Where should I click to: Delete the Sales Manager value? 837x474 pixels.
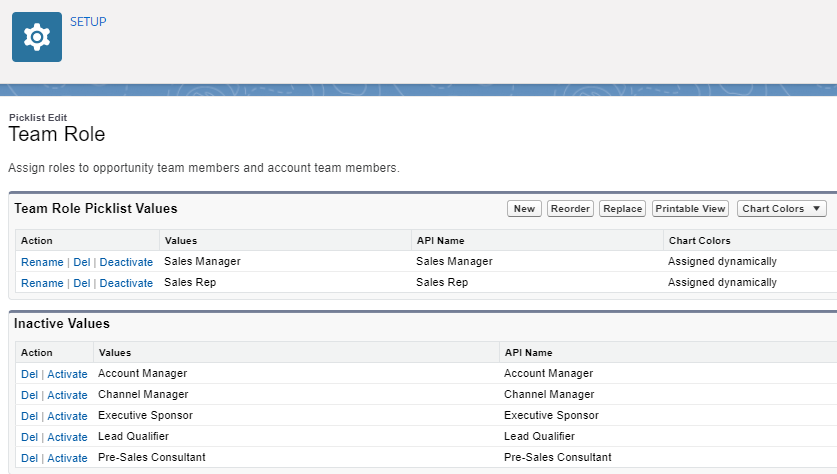click(82, 262)
